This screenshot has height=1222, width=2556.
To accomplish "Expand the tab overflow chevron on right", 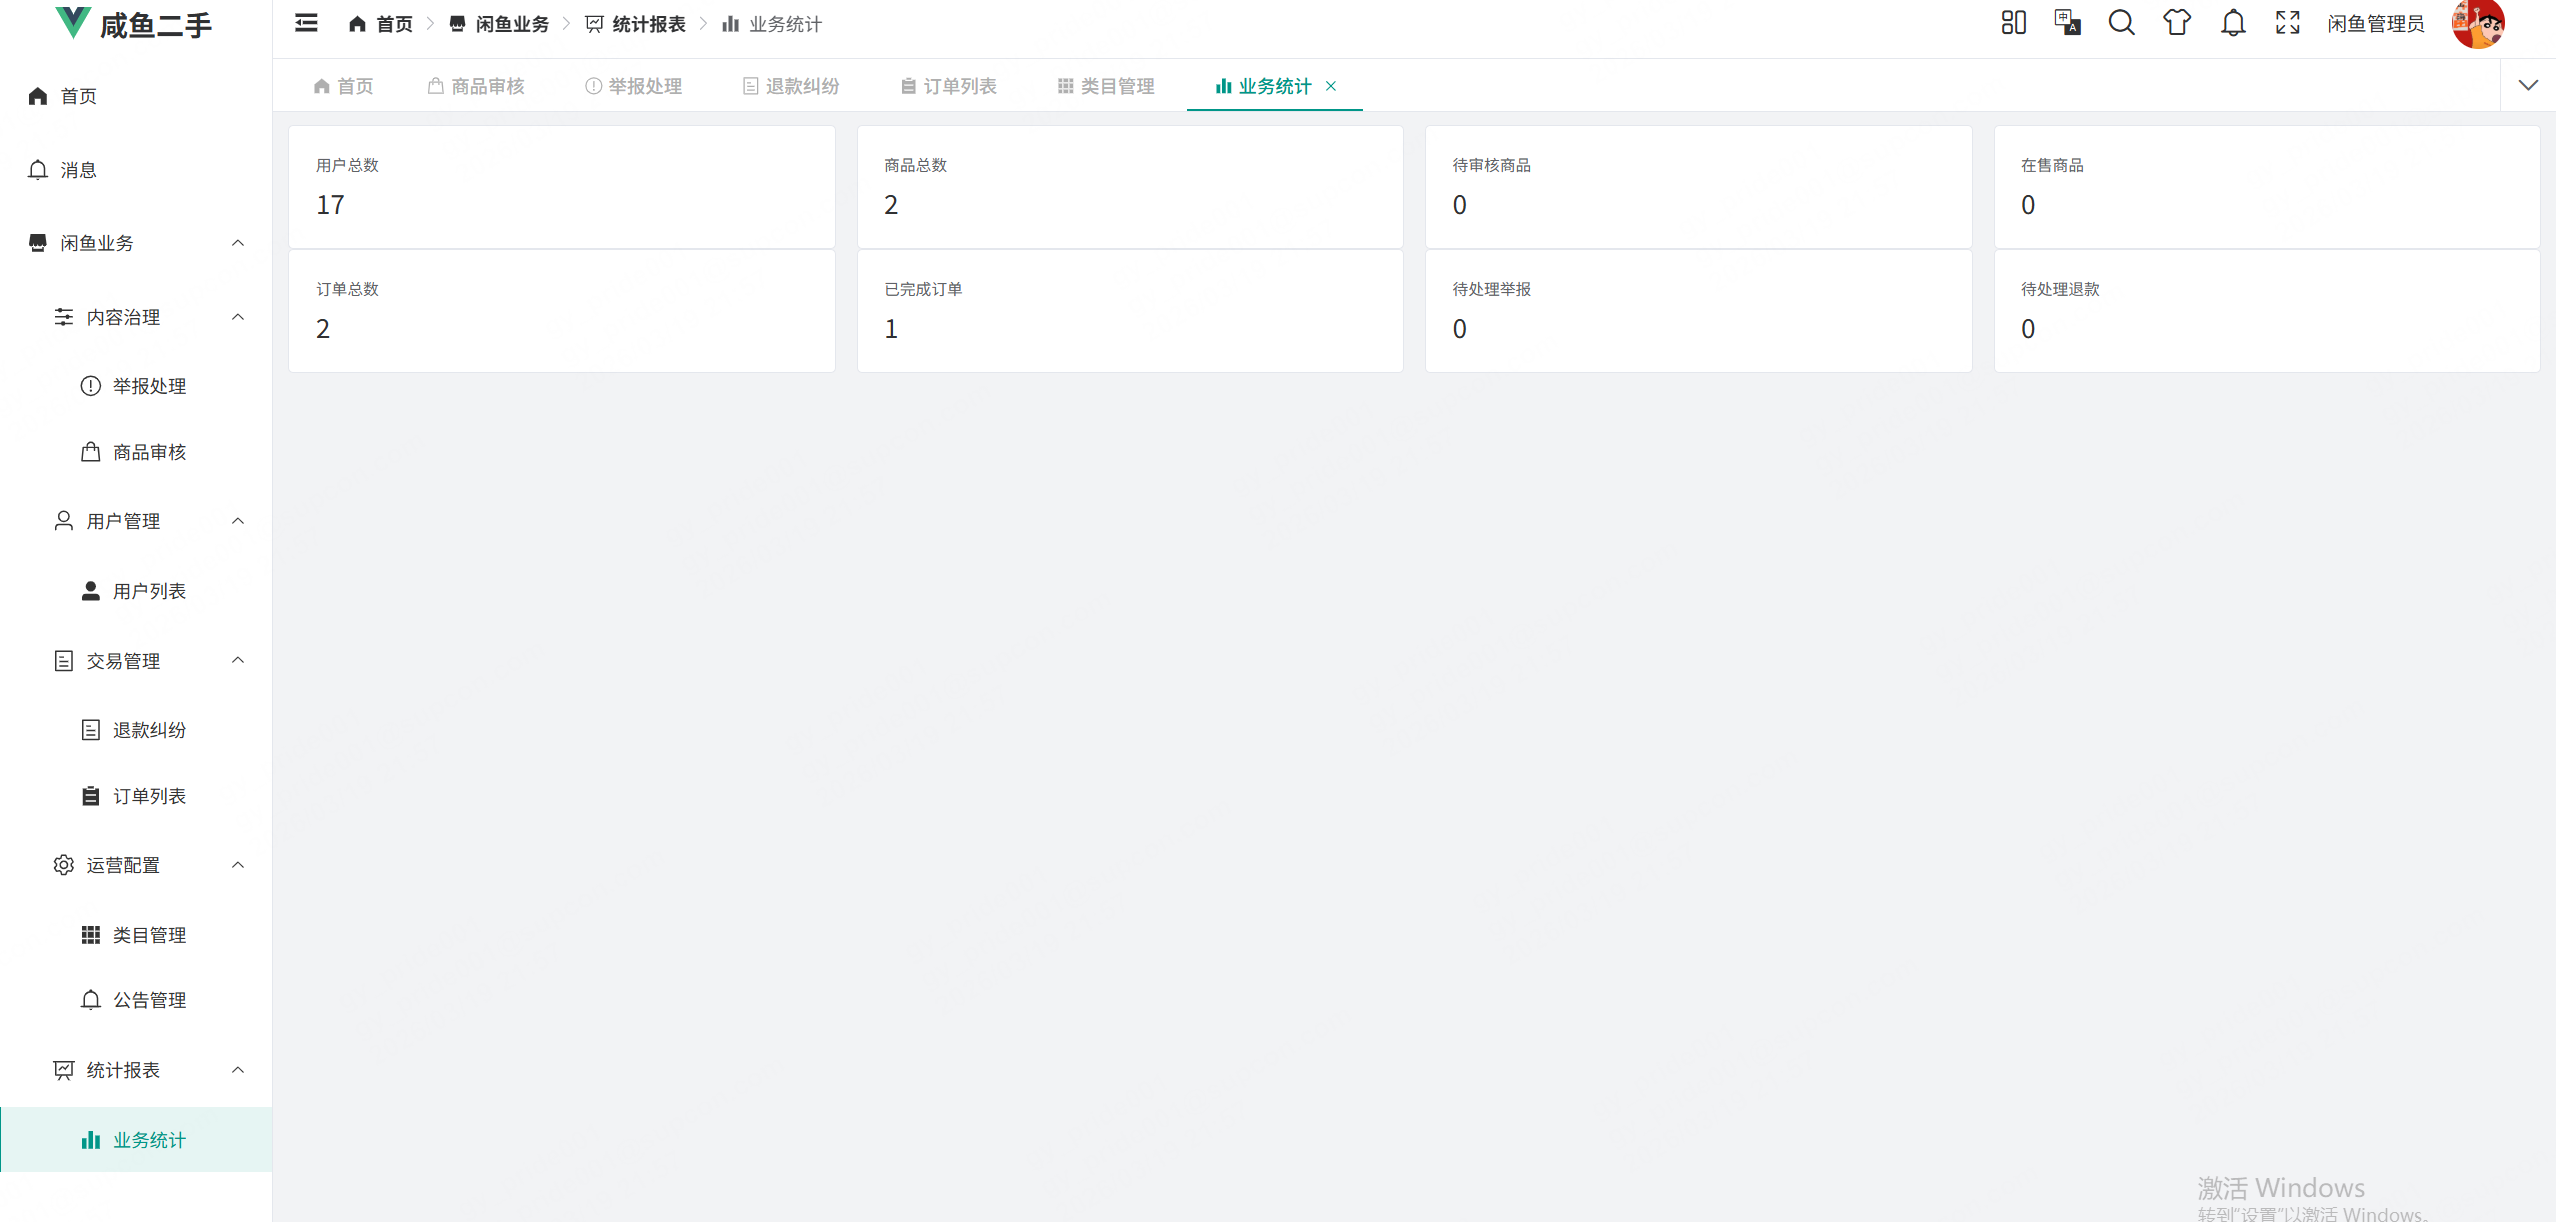I will pyautogui.click(x=2529, y=85).
